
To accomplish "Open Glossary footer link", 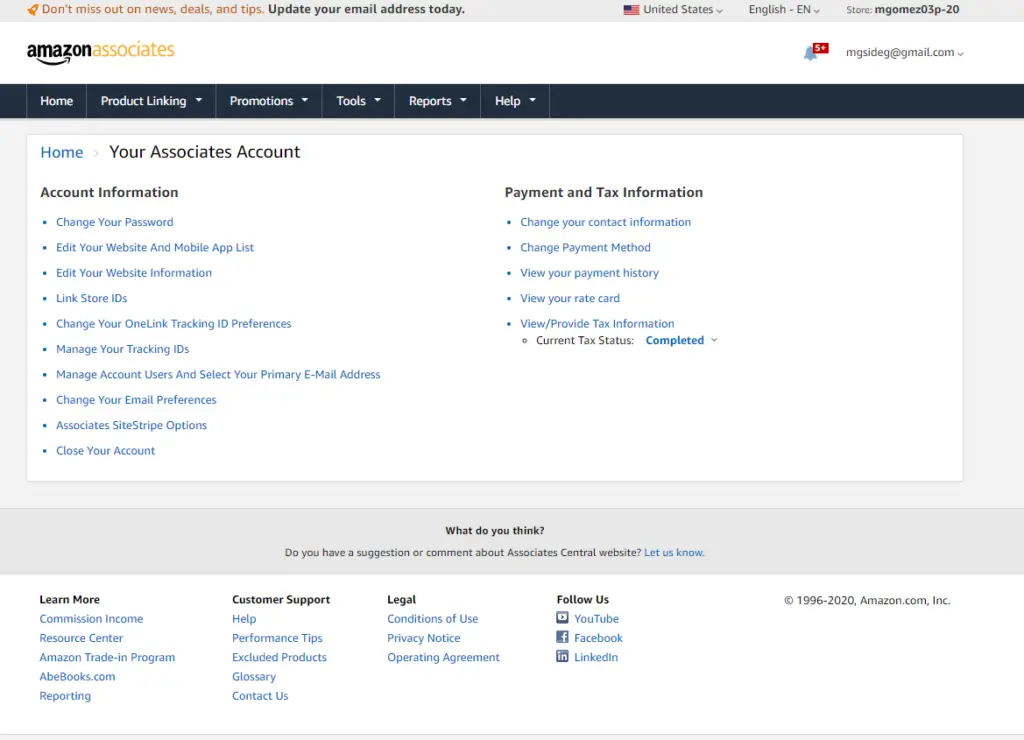I will 254,677.
